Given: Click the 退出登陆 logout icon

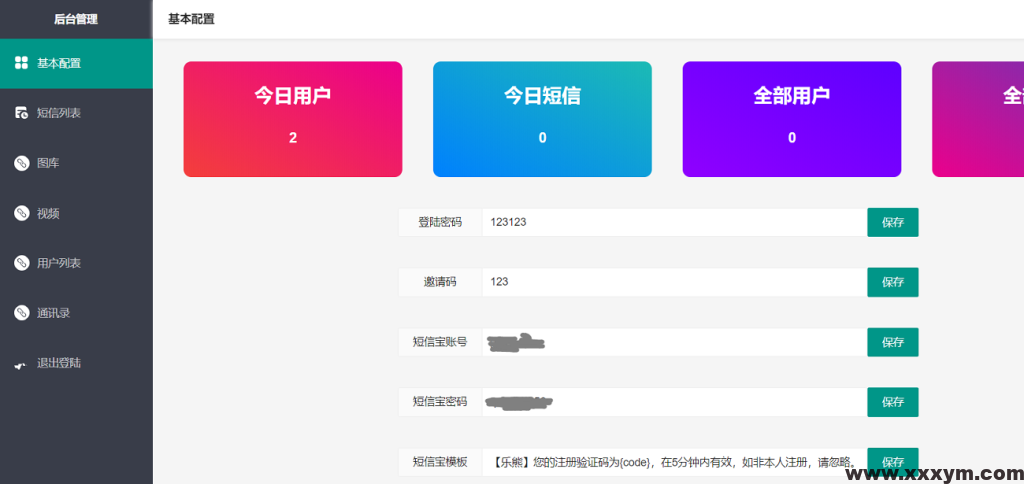Looking at the screenshot, I should 21,364.
